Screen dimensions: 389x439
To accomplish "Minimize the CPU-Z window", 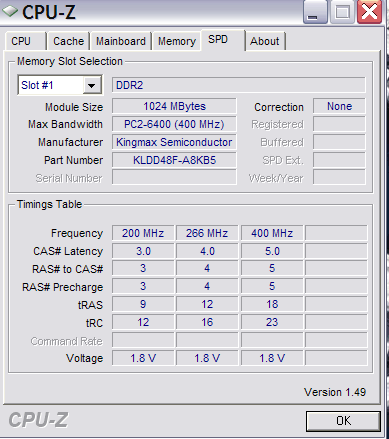I will click(315, 12).
